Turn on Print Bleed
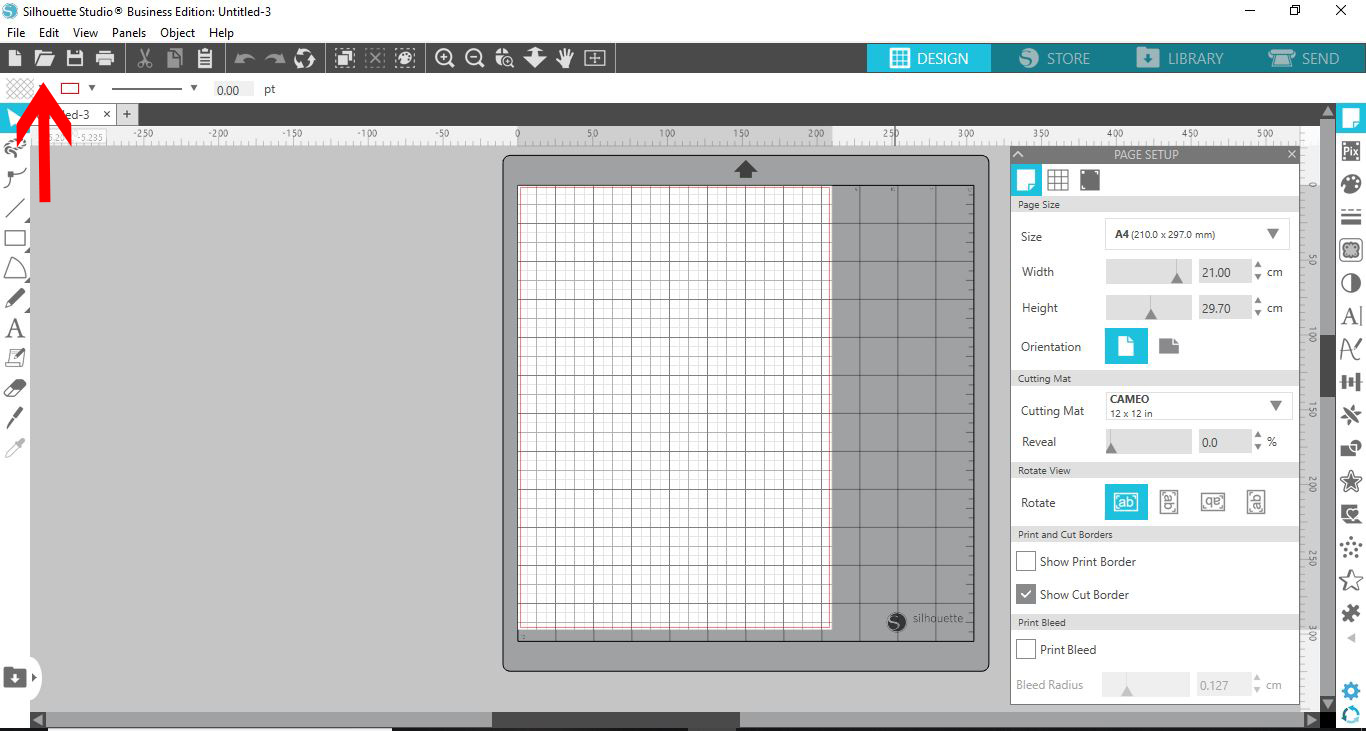This screenshot has width=1366, height=731. coord(1025,649)
